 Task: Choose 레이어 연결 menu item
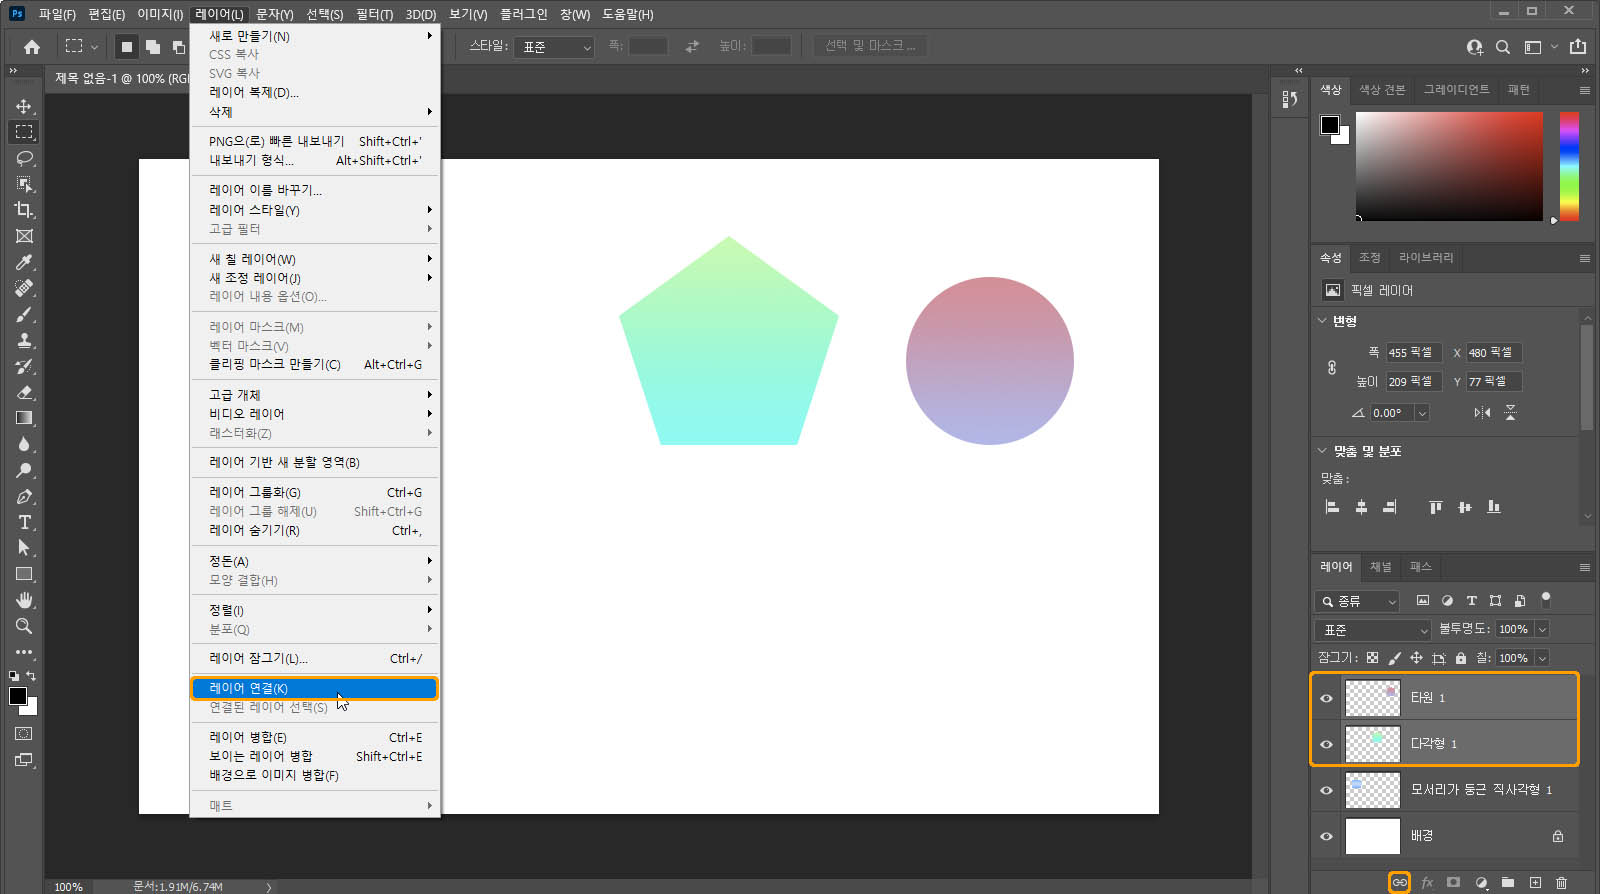click(315, 688)
